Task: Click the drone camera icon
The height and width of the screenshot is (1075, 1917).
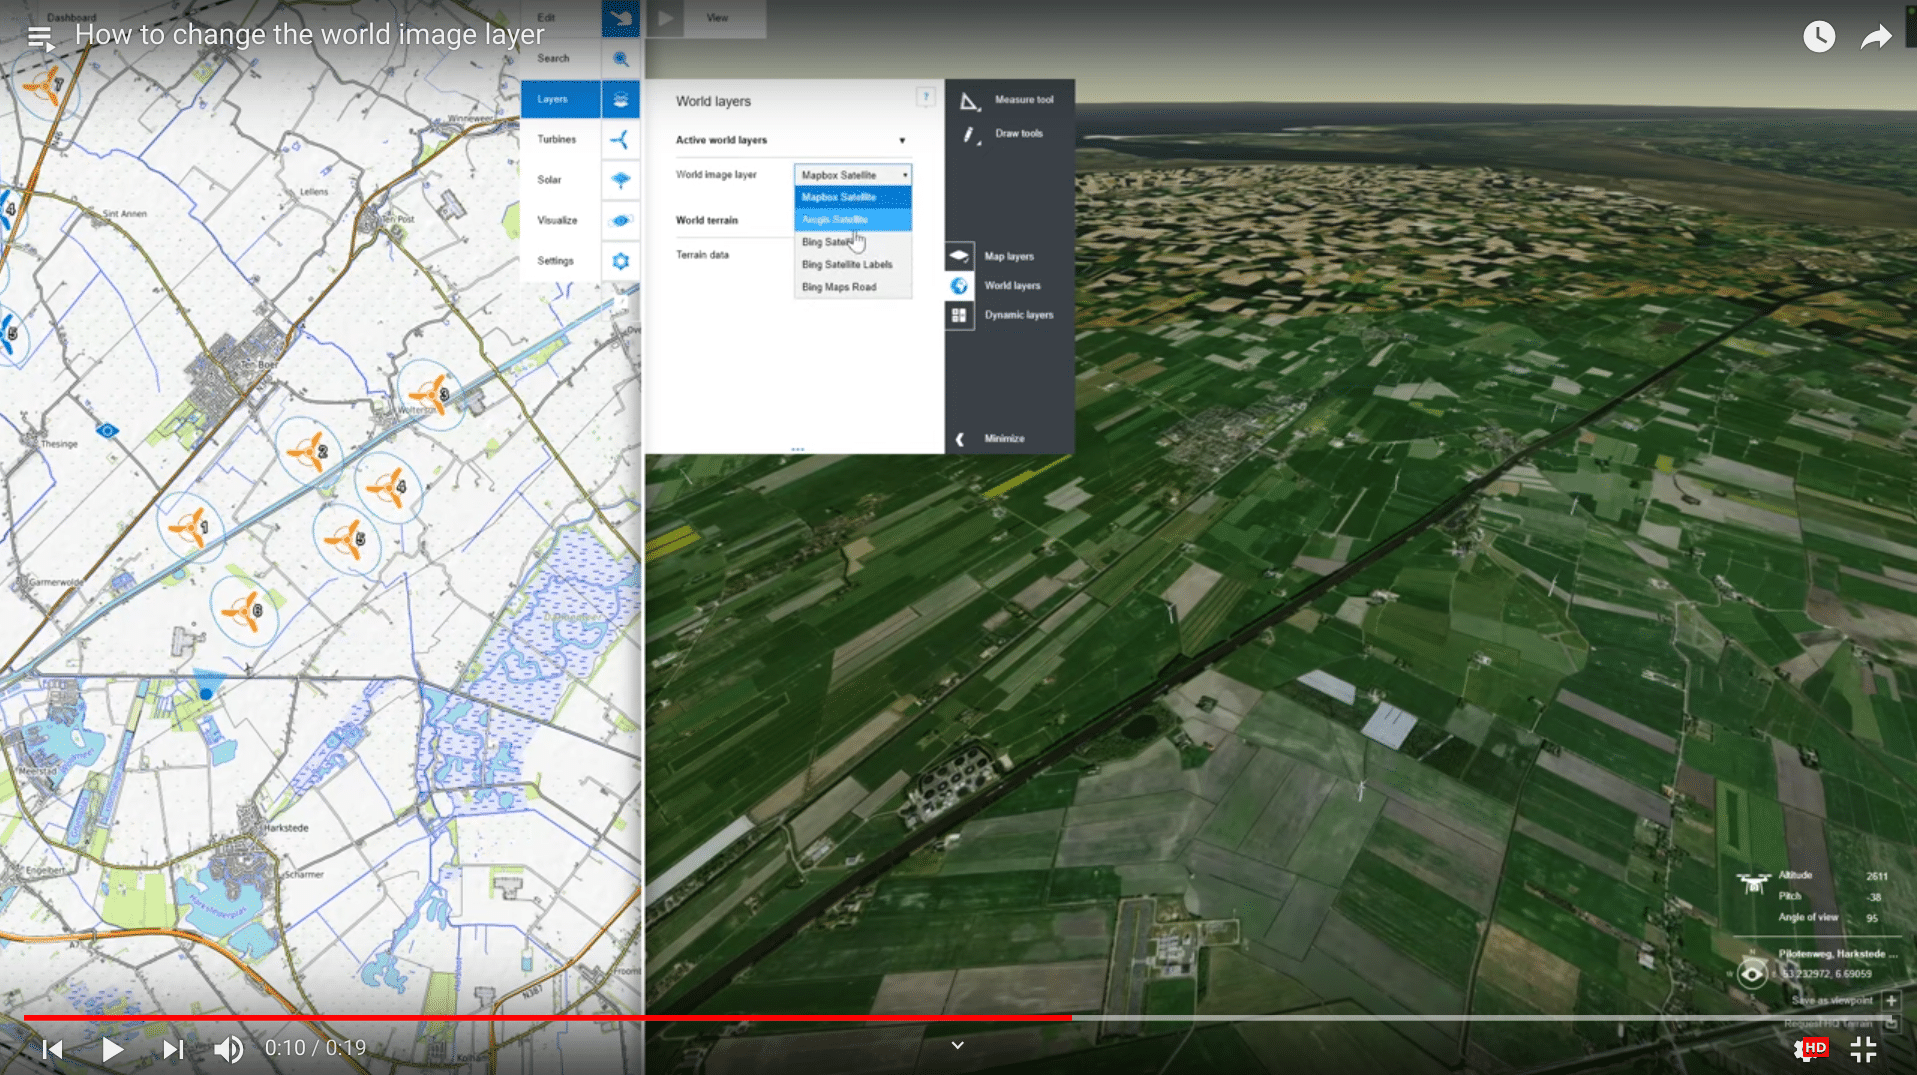Action: (x=1752, y=884)
